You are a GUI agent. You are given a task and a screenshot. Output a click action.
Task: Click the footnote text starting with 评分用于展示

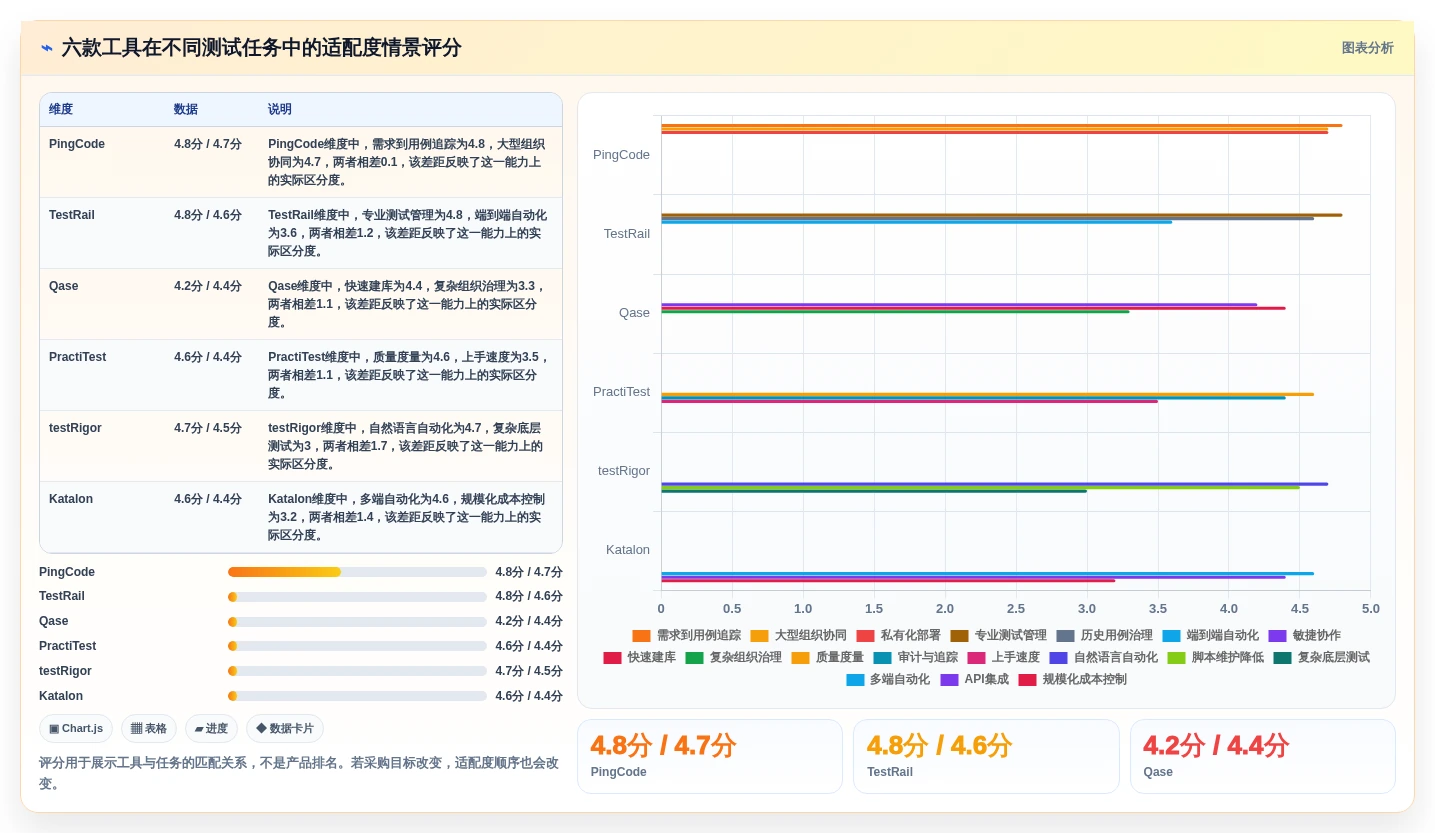point(299,773)
